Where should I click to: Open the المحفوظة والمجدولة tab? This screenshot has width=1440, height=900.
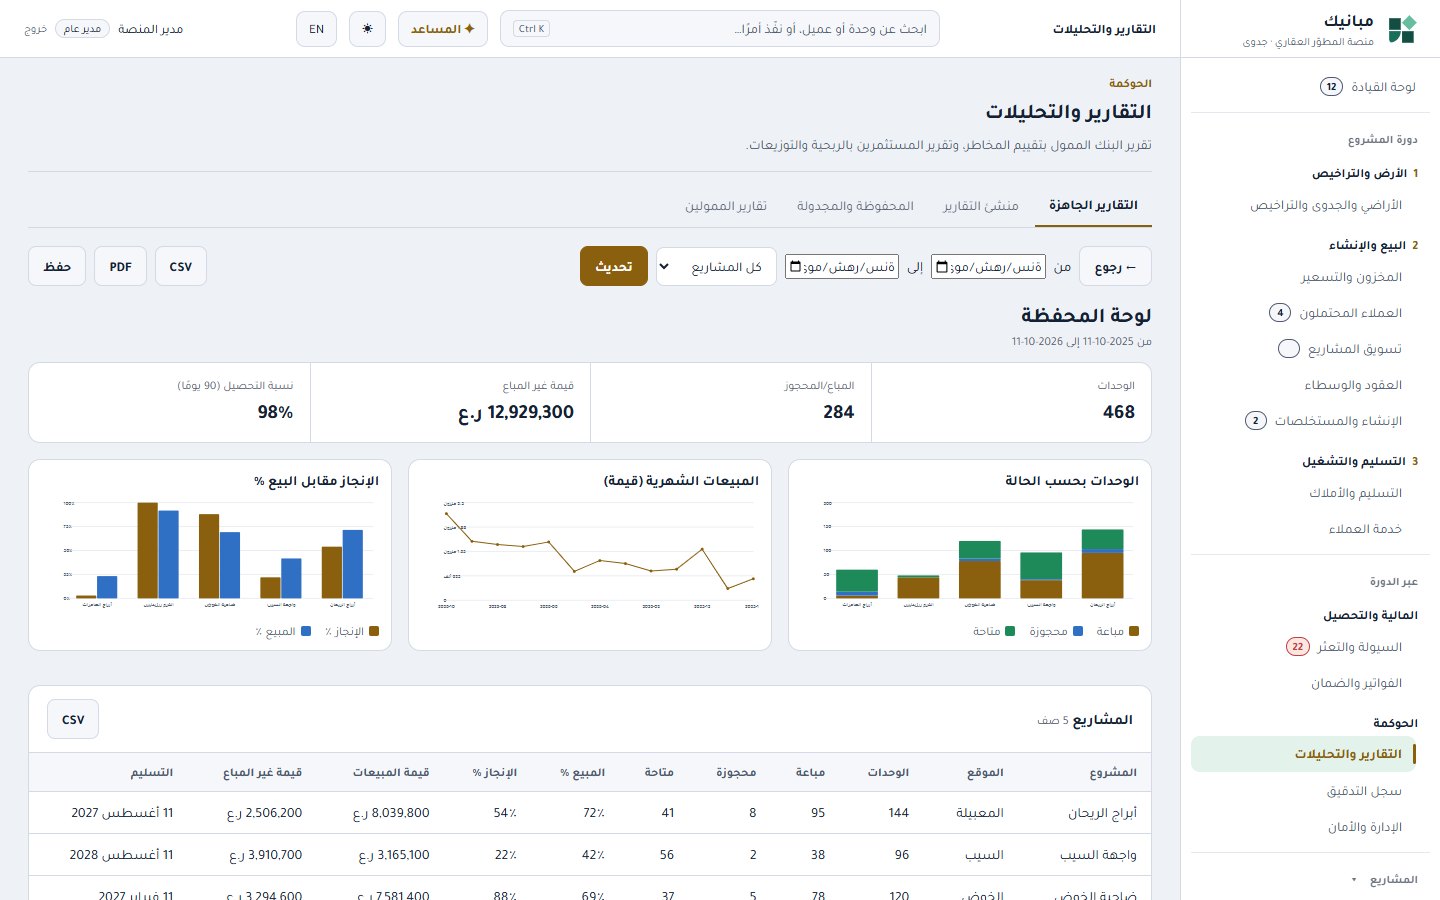(855, 206)
